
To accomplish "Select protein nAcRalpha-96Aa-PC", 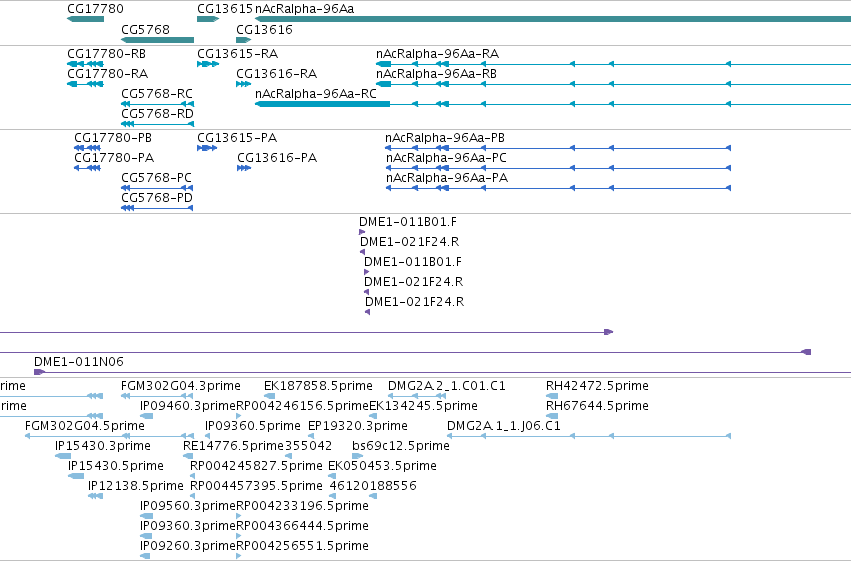I will click(446, 158).
